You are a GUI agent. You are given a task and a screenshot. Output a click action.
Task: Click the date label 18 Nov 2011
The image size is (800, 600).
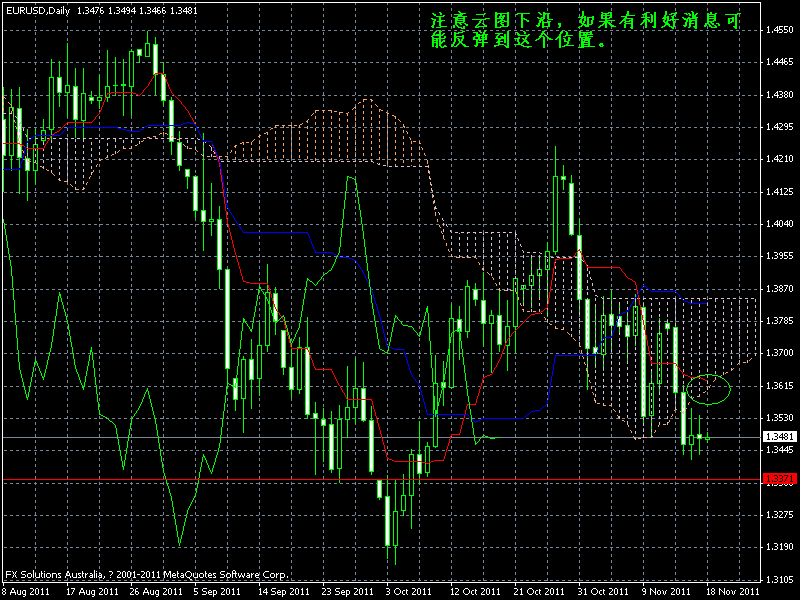coord(733,592)
